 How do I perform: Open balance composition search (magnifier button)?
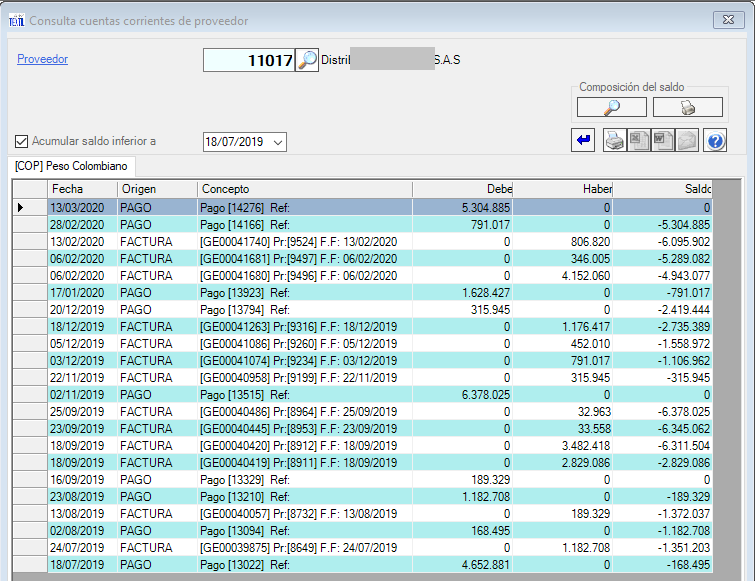(611, 107)
